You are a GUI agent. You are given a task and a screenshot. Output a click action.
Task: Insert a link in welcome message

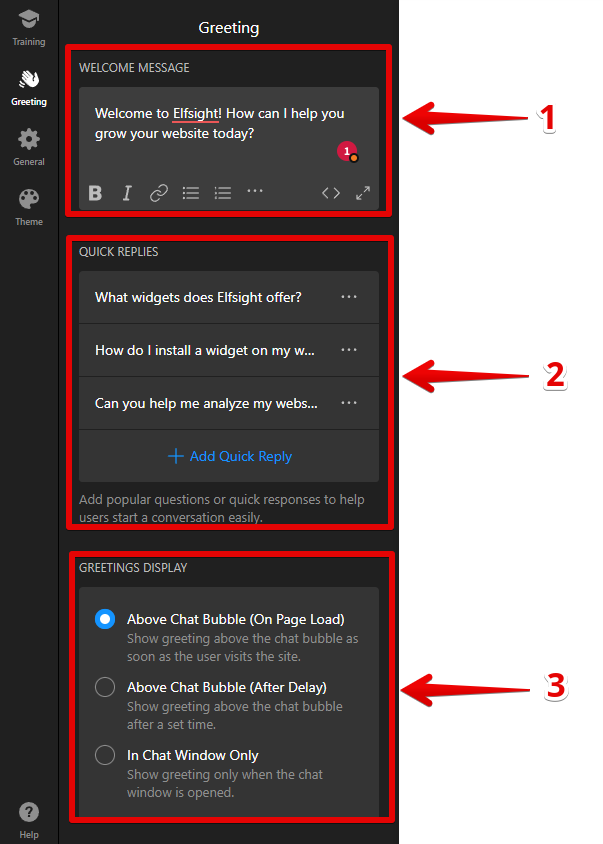tap(159, 193)
